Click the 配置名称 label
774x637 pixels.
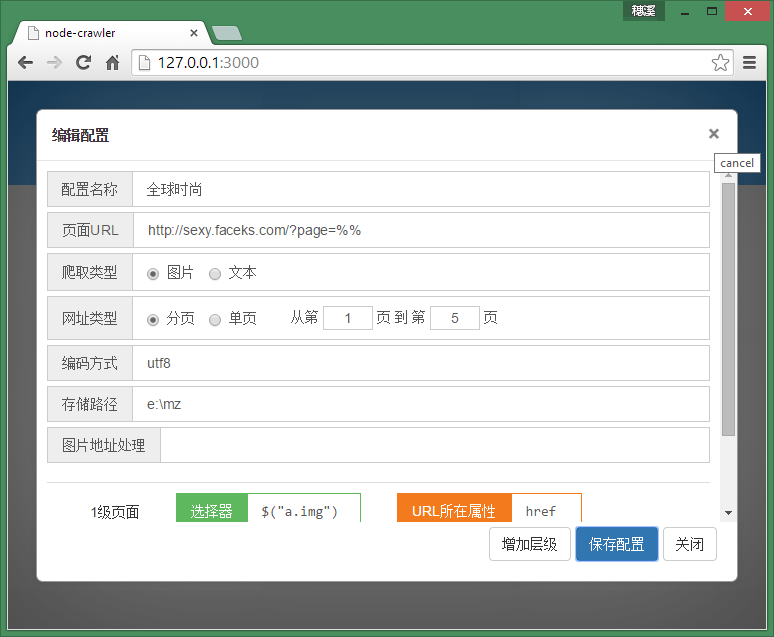pyautogui.click(x=89, y=189)
